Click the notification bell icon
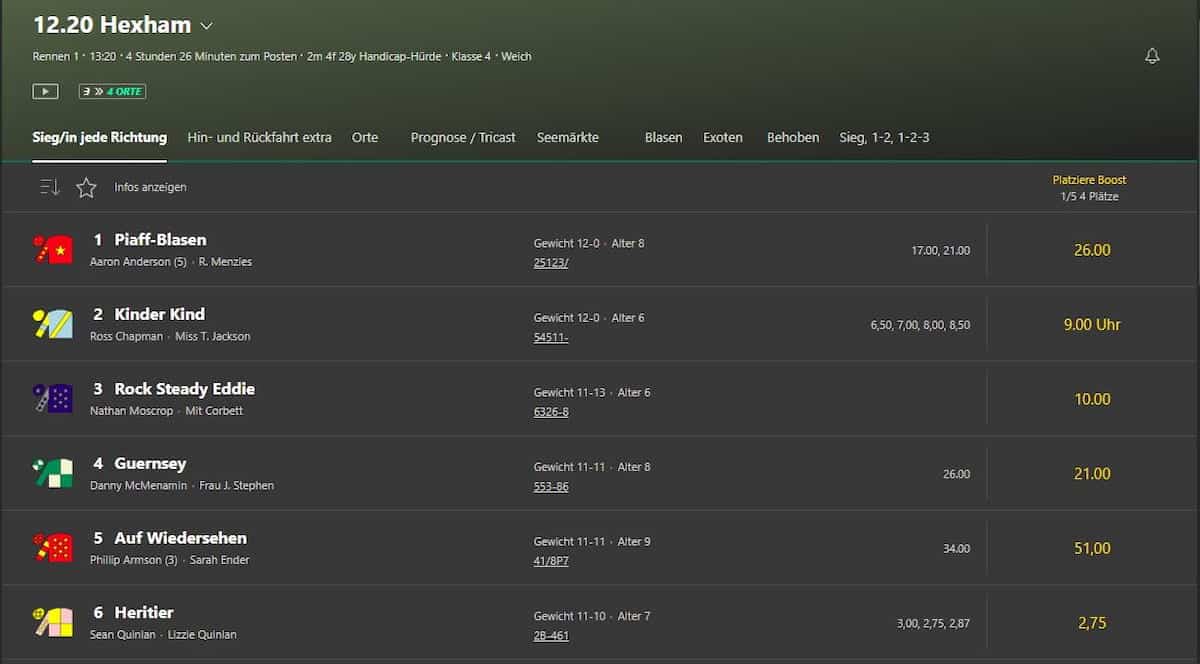Image resolution: width=1200 pixels, height=664 pixels. (x=1152, y=56)
